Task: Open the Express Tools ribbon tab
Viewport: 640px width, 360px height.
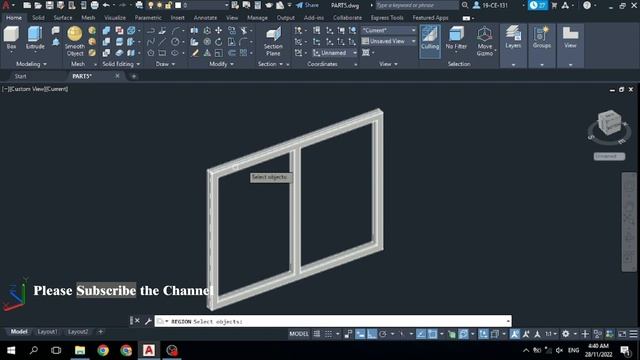Action: pos(387,18)
